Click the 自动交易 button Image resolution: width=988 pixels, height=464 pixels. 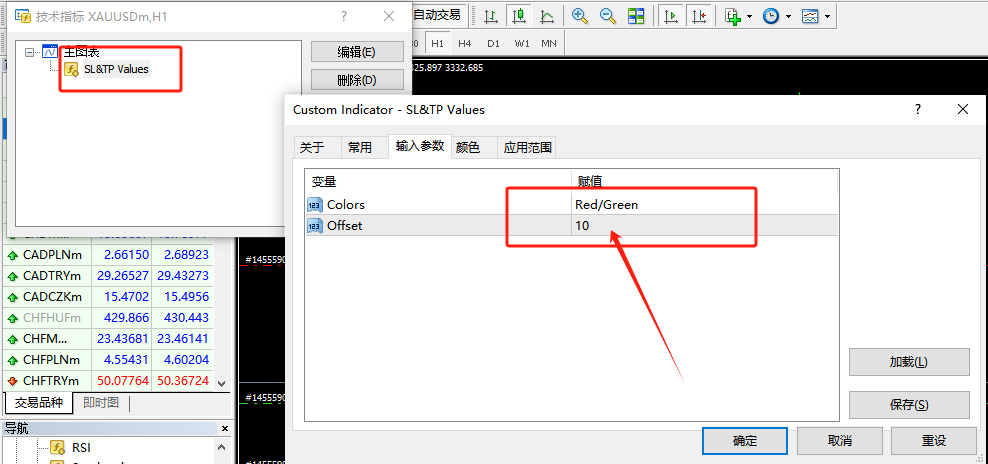click(437, 15)
